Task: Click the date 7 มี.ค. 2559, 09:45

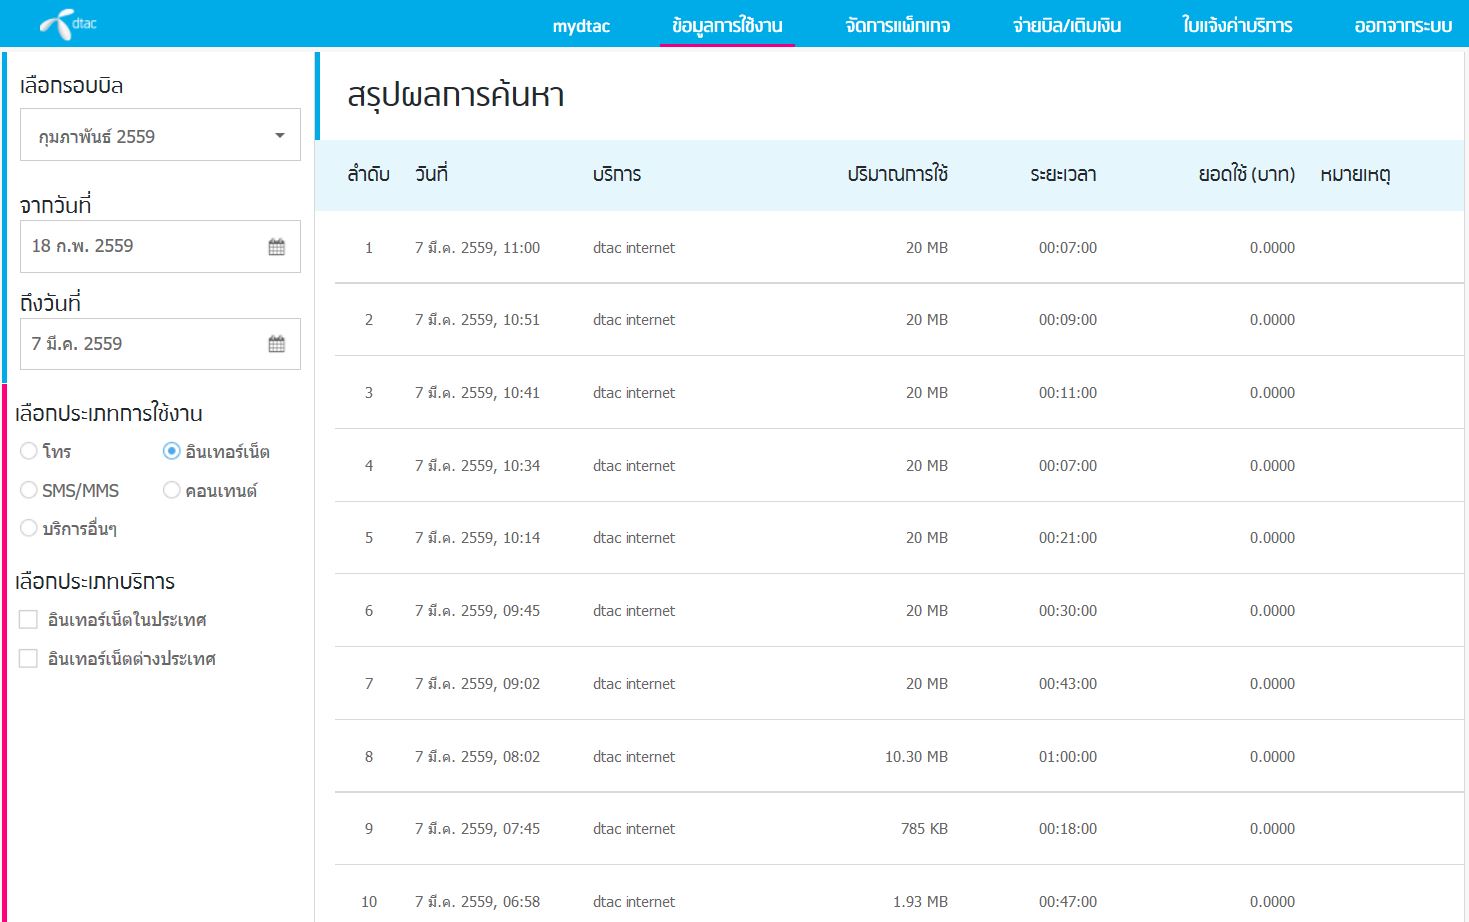Action: (477, 611)
